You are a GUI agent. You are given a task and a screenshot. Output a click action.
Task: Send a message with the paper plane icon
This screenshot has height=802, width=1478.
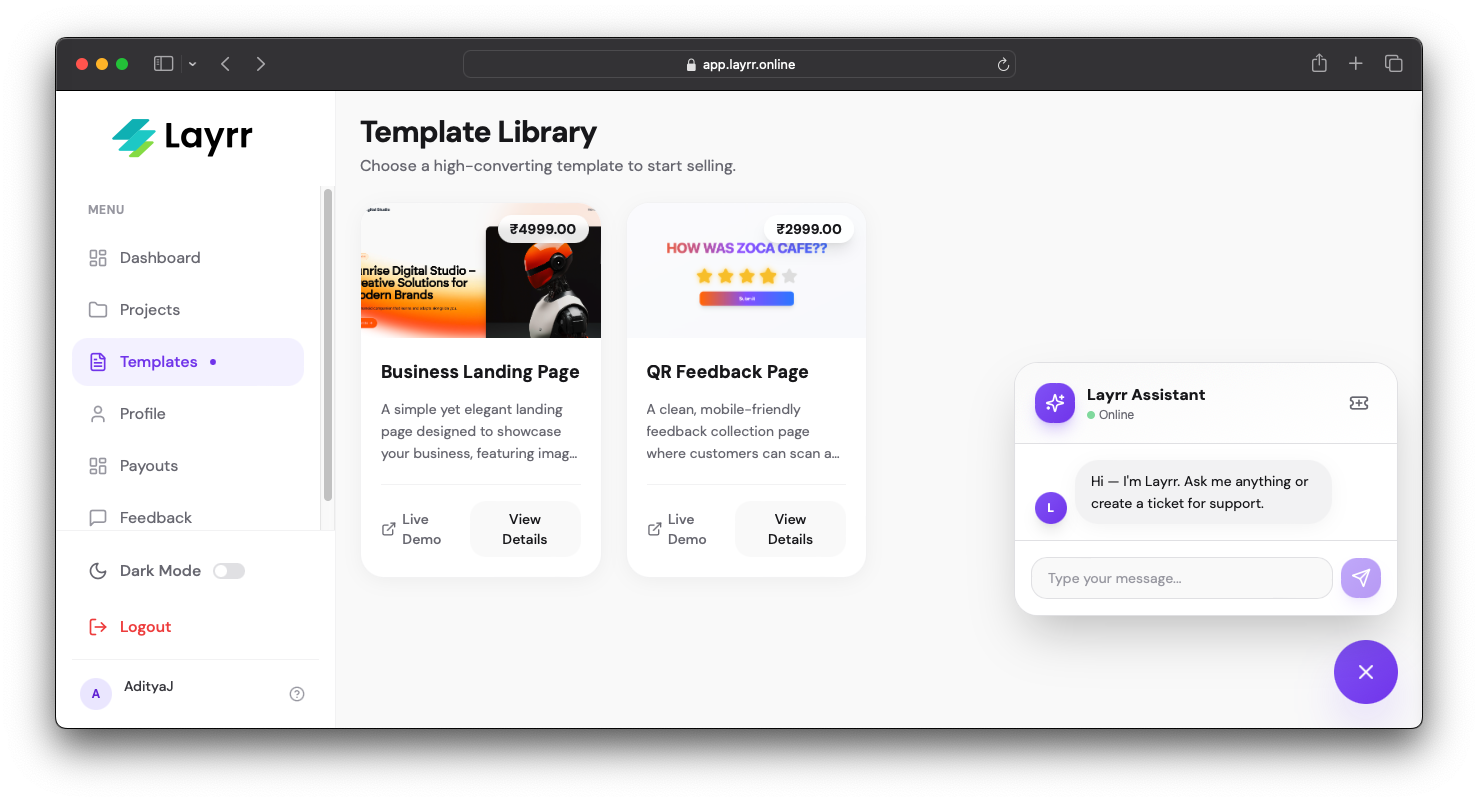1361,577
